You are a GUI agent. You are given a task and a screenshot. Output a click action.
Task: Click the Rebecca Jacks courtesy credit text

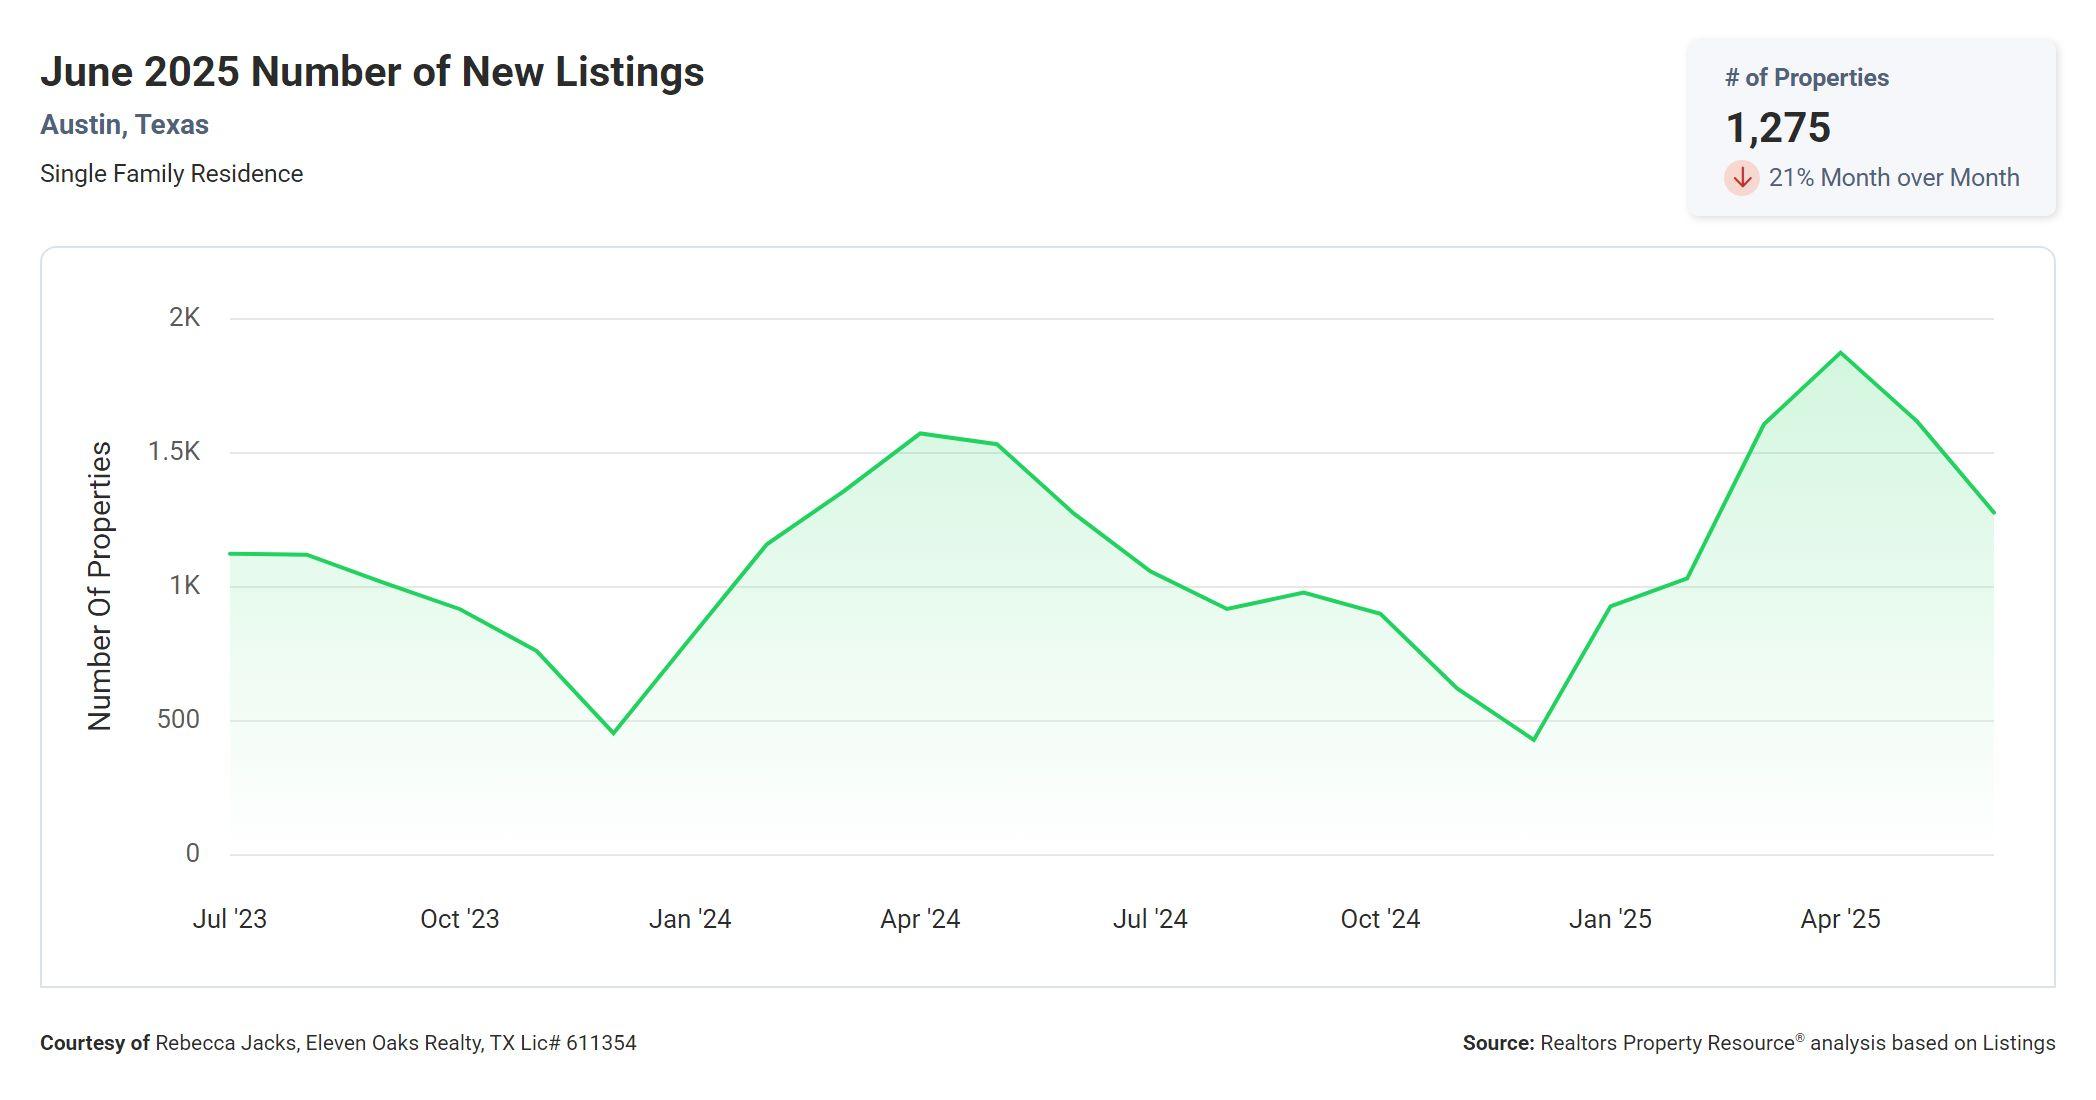pyautogui.click(x=338, y=1043)
